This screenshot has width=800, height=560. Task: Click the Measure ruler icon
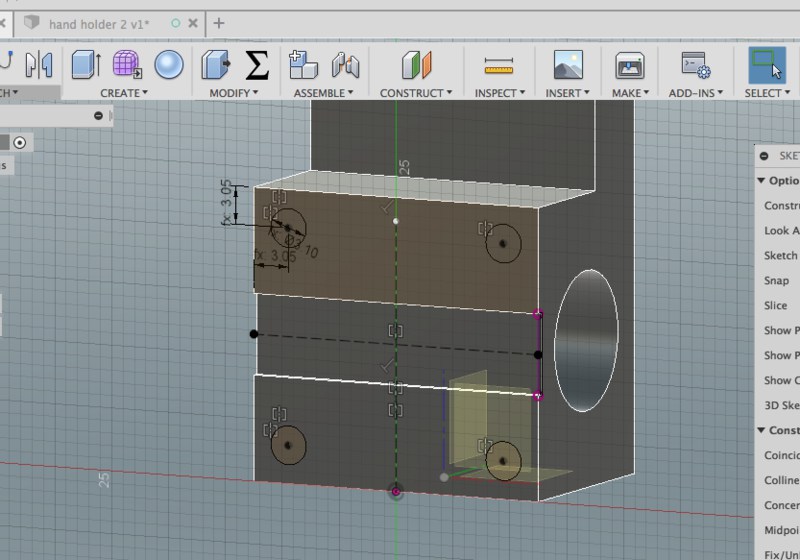click(497, 65)
